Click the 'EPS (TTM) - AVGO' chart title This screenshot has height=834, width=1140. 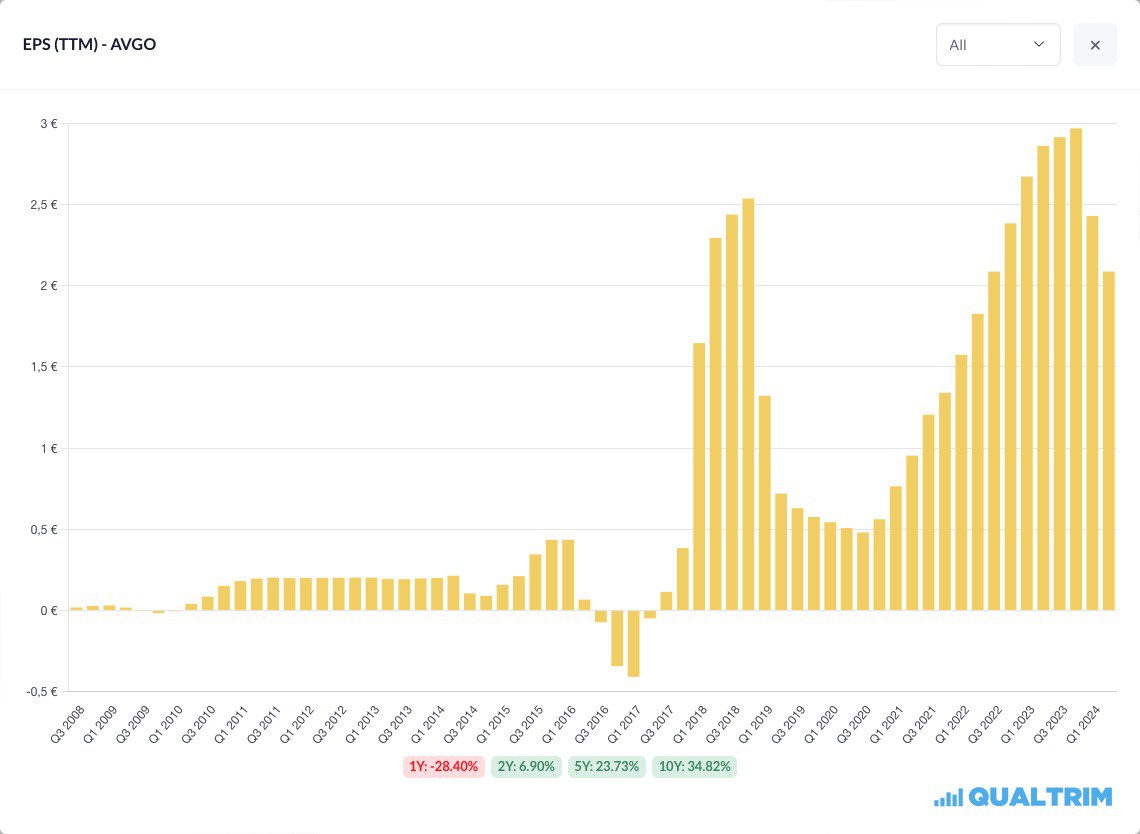click(89, 45)
